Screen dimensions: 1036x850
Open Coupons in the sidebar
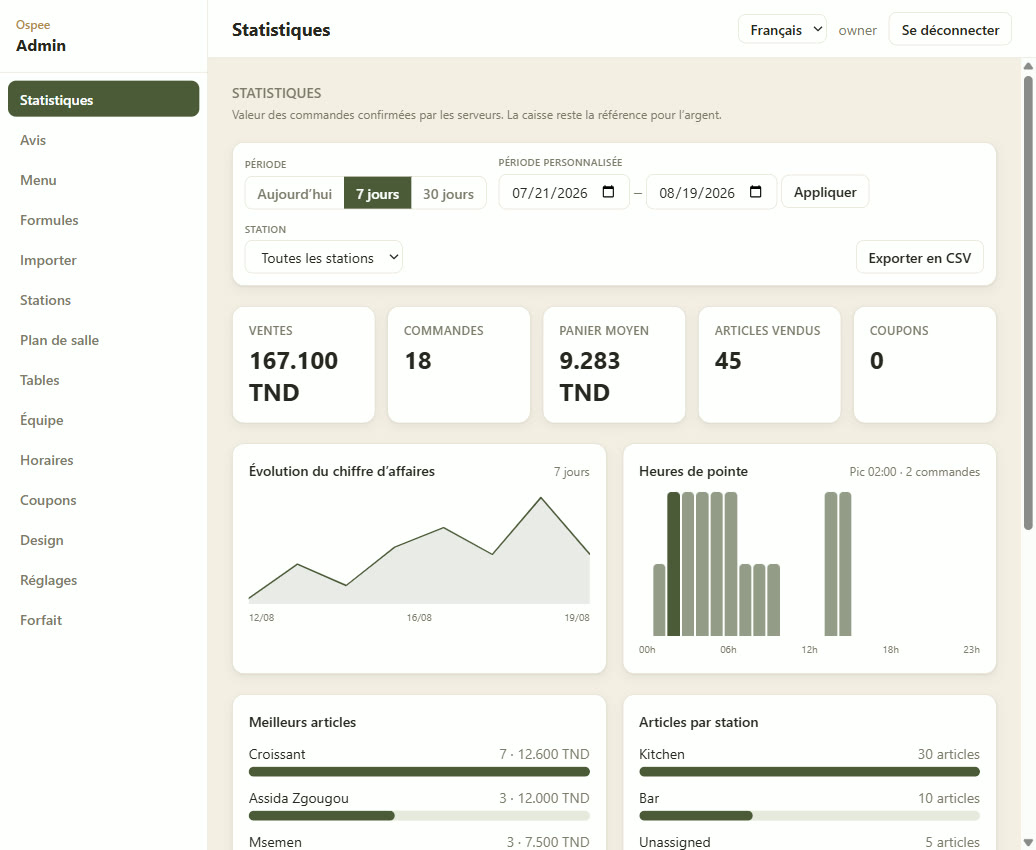(x=104, y=500)
